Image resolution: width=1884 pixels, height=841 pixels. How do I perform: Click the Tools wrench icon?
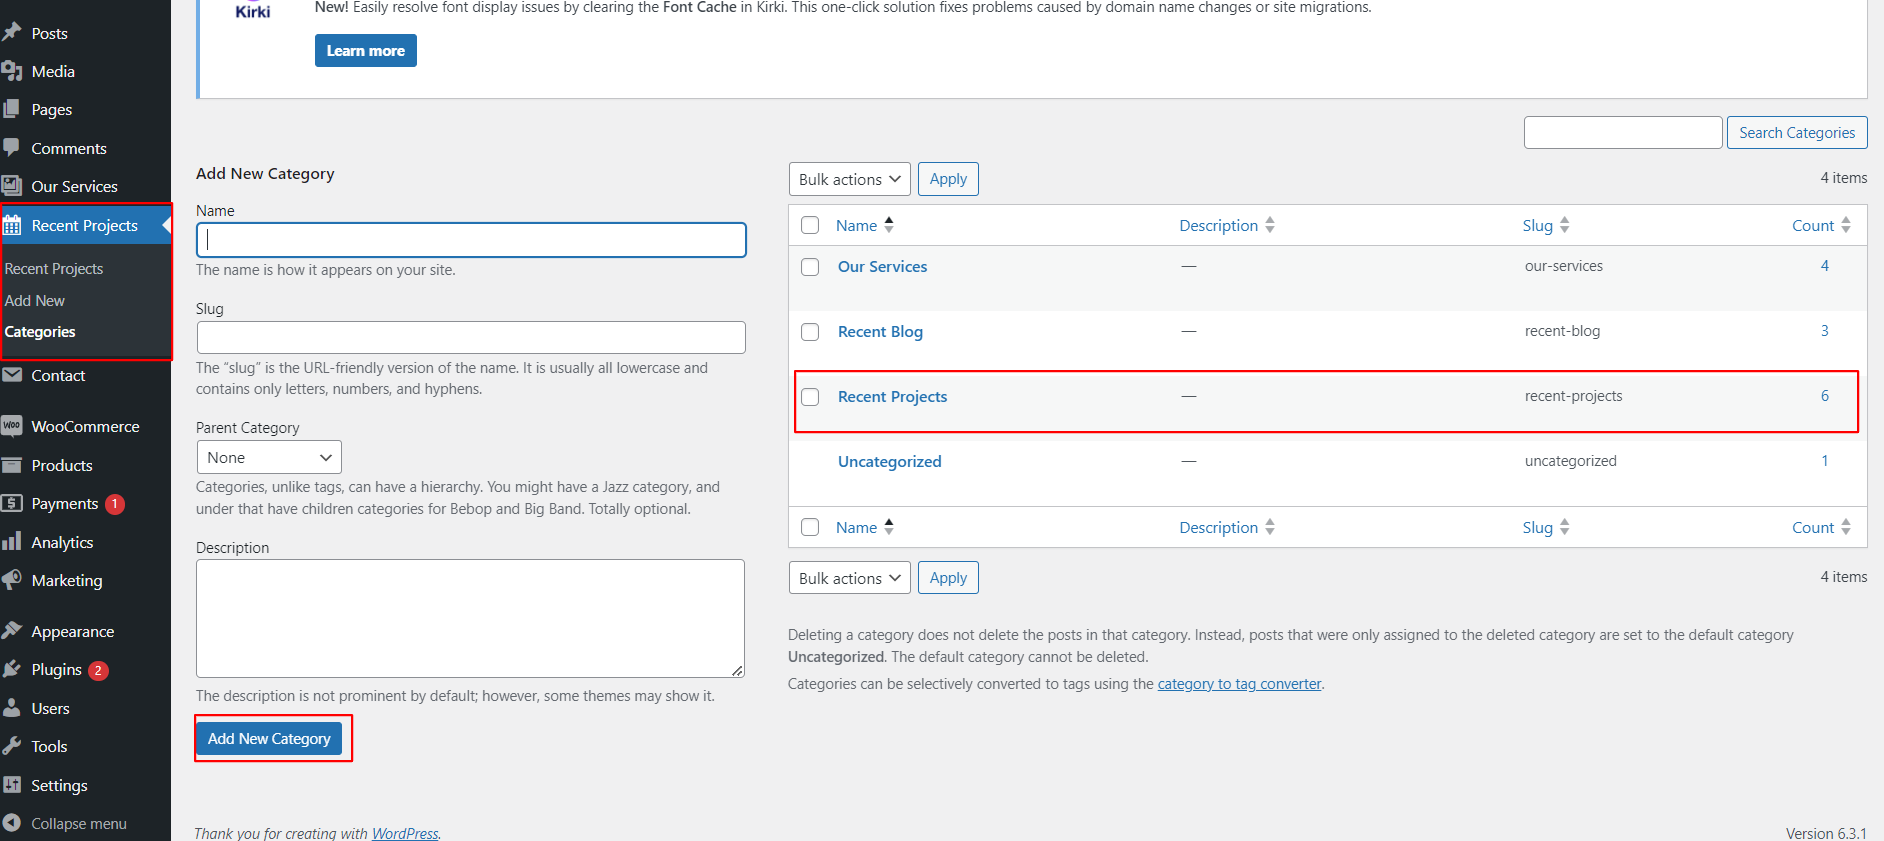point(12,746)
